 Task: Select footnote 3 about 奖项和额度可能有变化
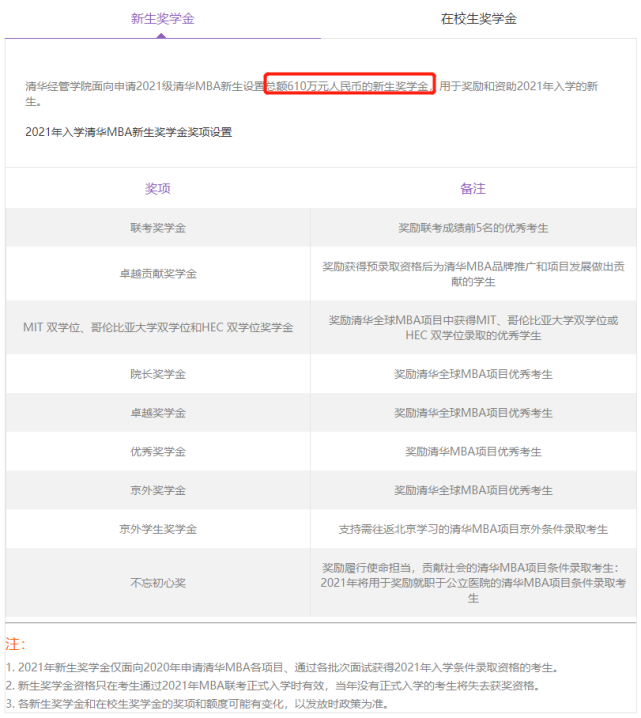[197, 704]
